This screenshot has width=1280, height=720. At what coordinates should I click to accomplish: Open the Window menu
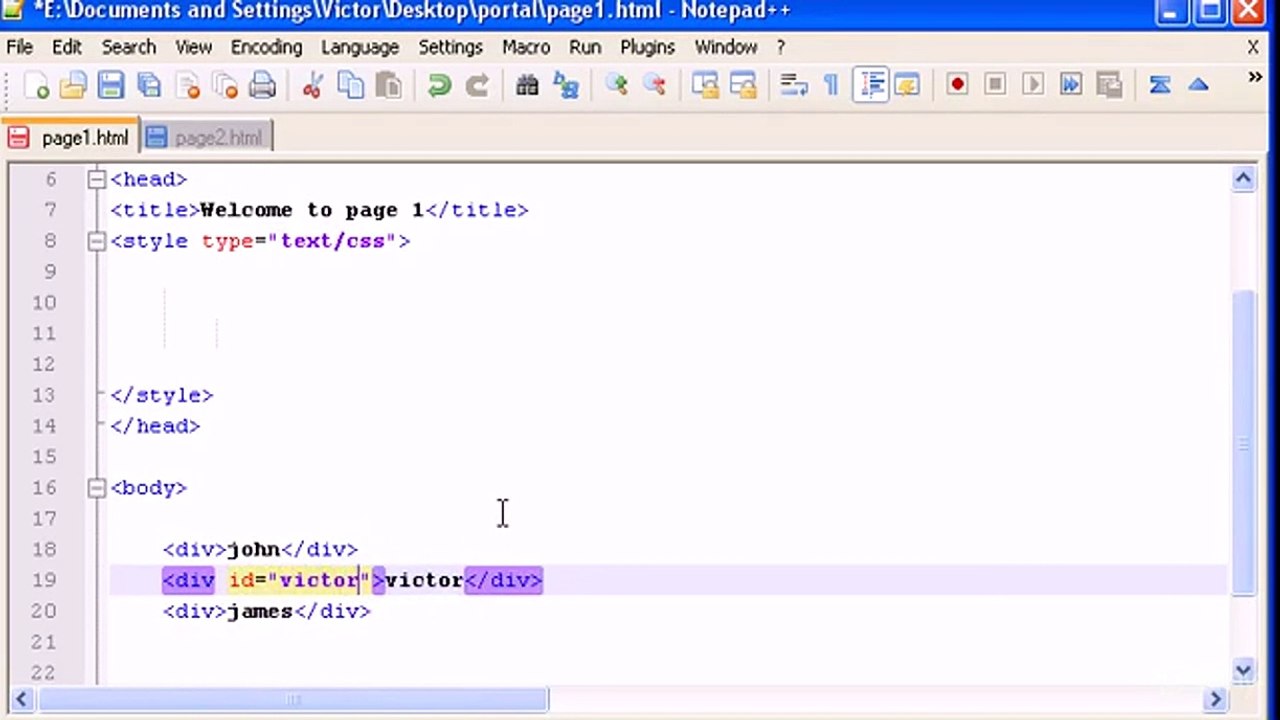coord(726,47)
